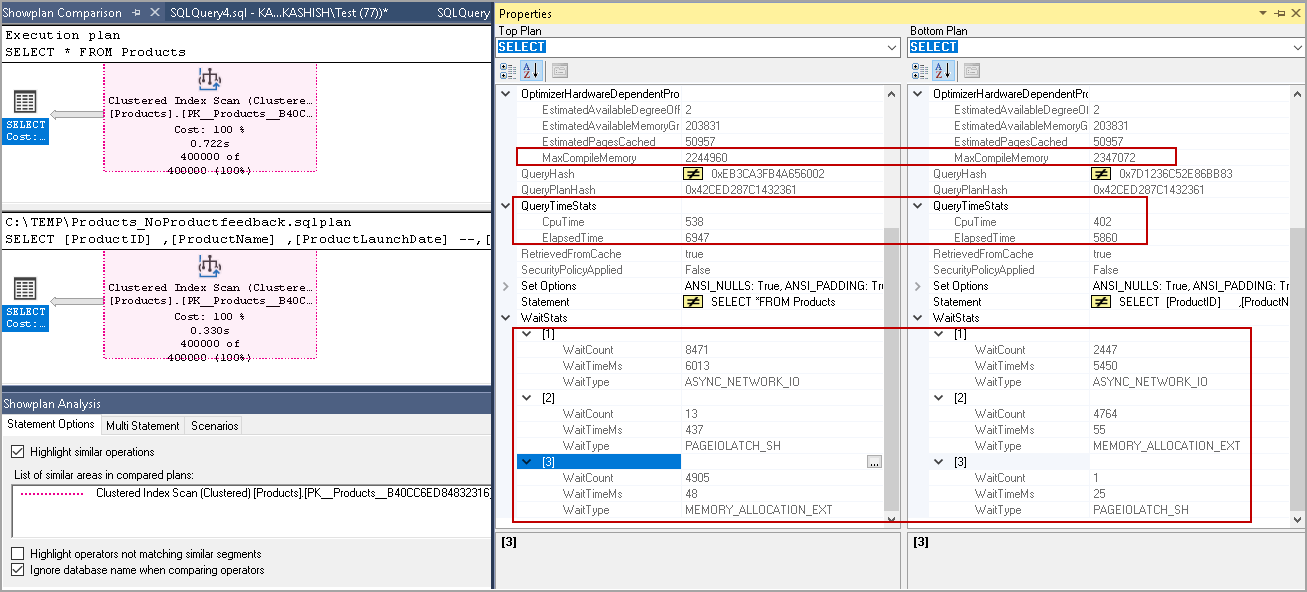The image size is (1307, 592).
Task: Open the Statement Options tab
Action: coord(51,425)
